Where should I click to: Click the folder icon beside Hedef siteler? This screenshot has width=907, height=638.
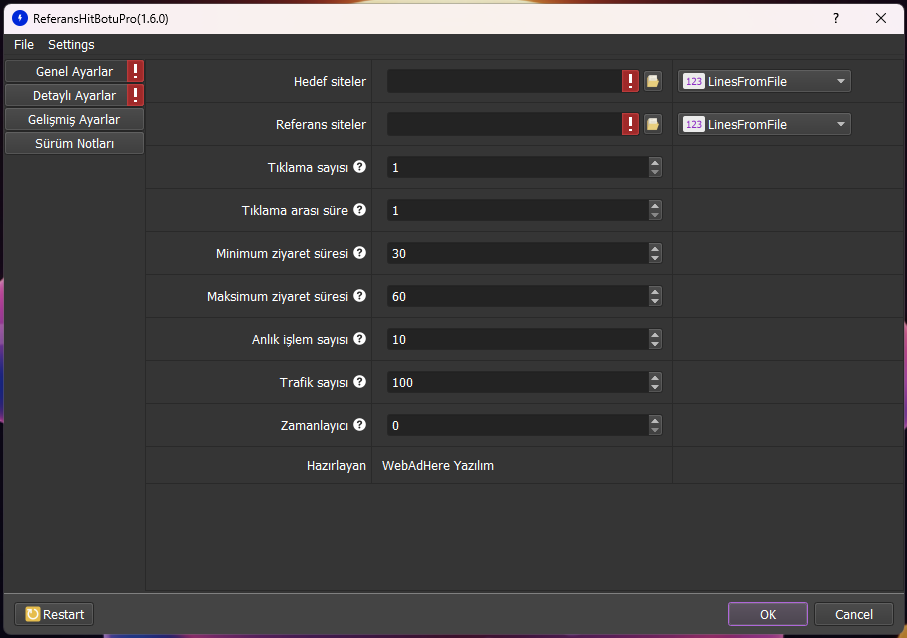(x=652, y=82)
